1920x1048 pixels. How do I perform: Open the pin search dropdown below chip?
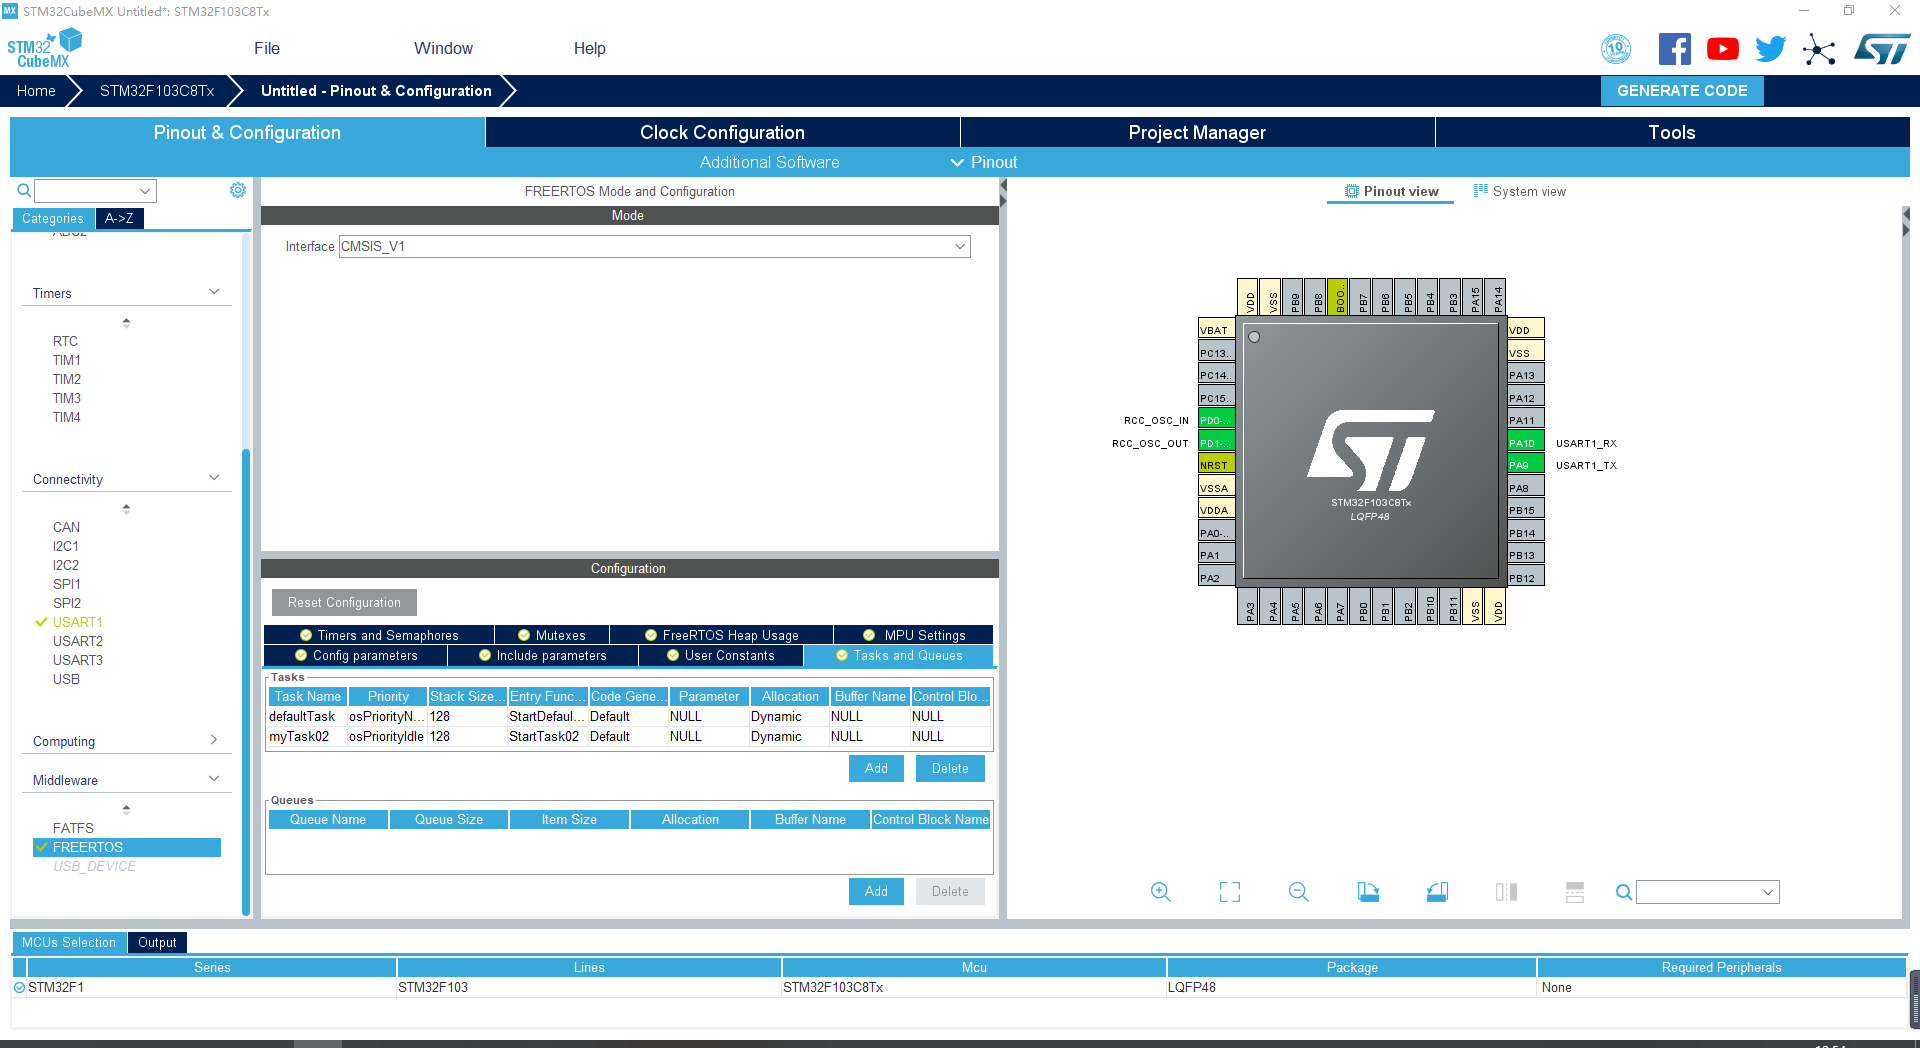[1768, 892]
